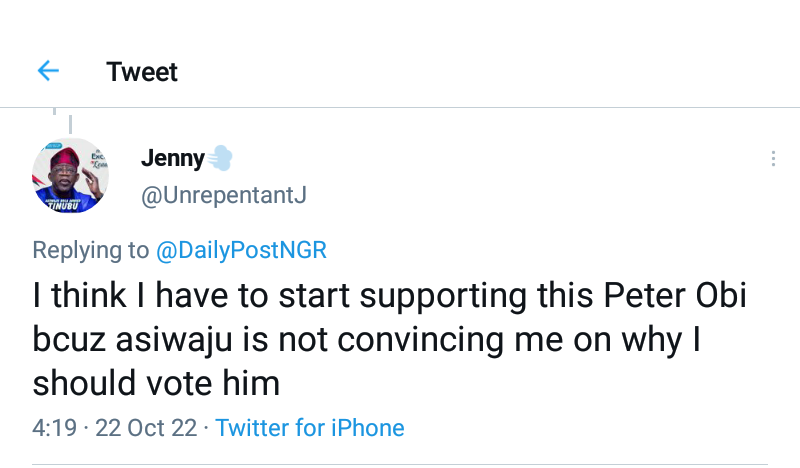Click the thread connector line above avatar

coord(70,122)
